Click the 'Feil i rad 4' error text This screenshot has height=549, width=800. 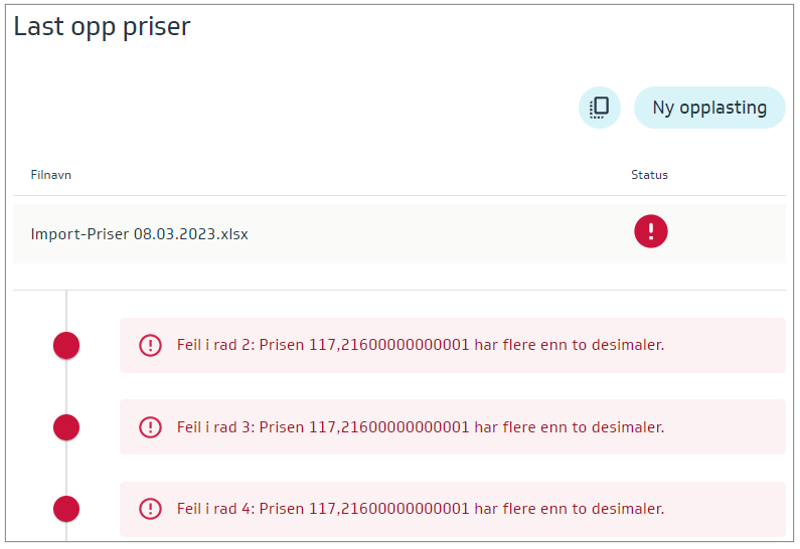coord(215,508)
